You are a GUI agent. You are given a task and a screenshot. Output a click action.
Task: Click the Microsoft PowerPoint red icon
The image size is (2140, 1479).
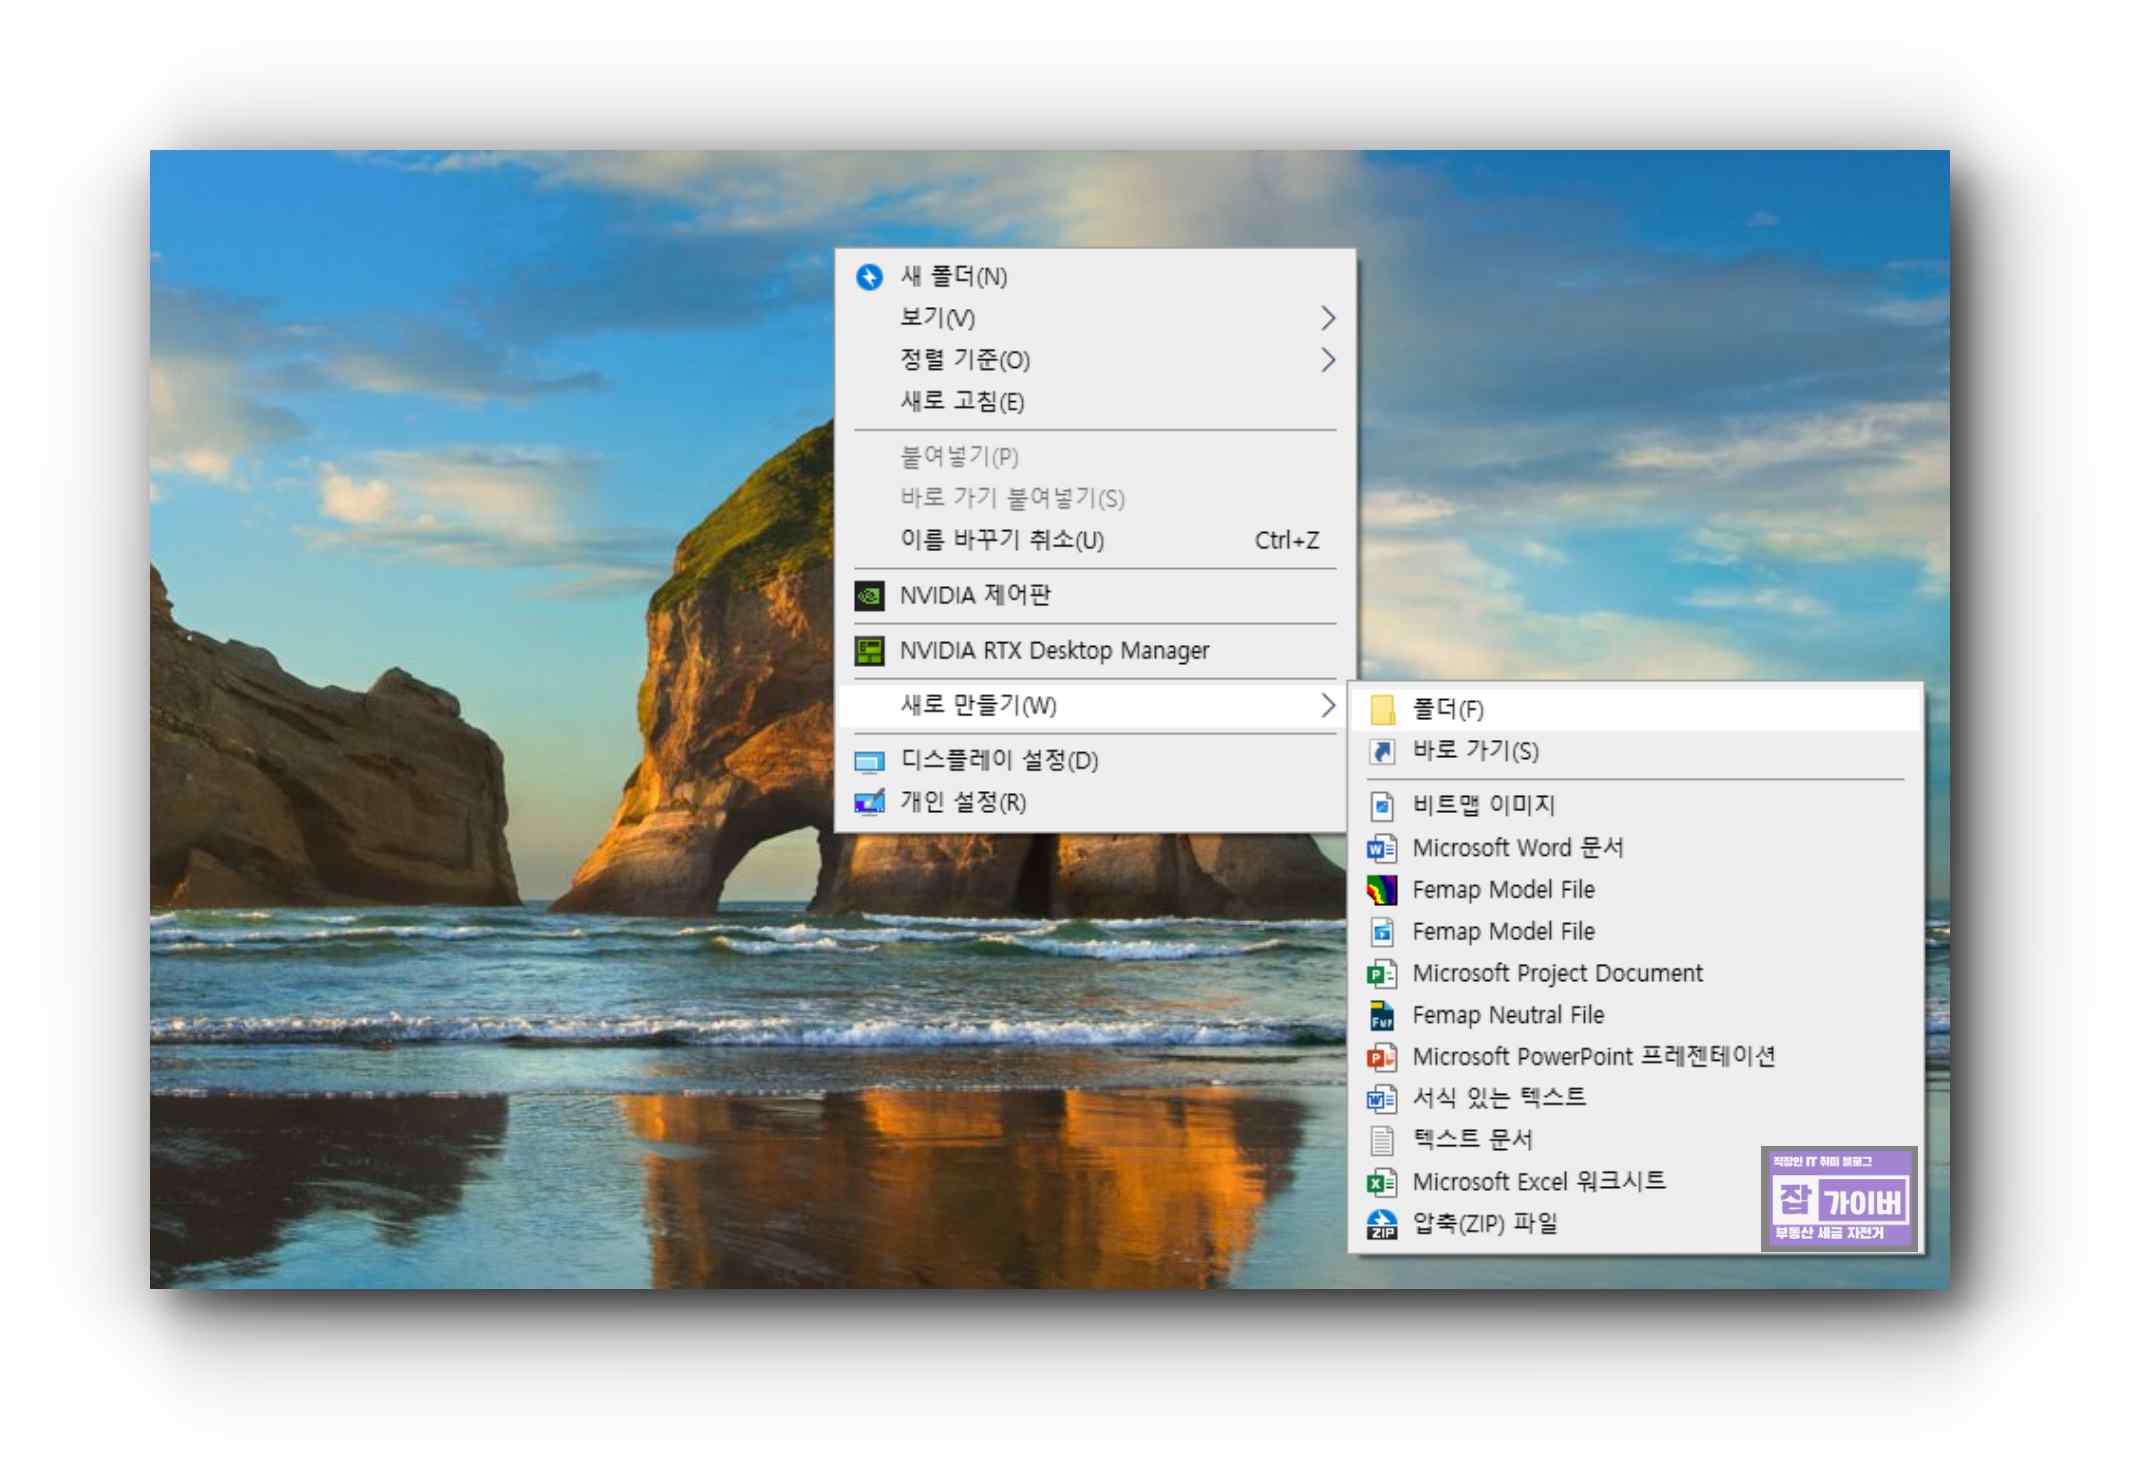point(1382,1057)
